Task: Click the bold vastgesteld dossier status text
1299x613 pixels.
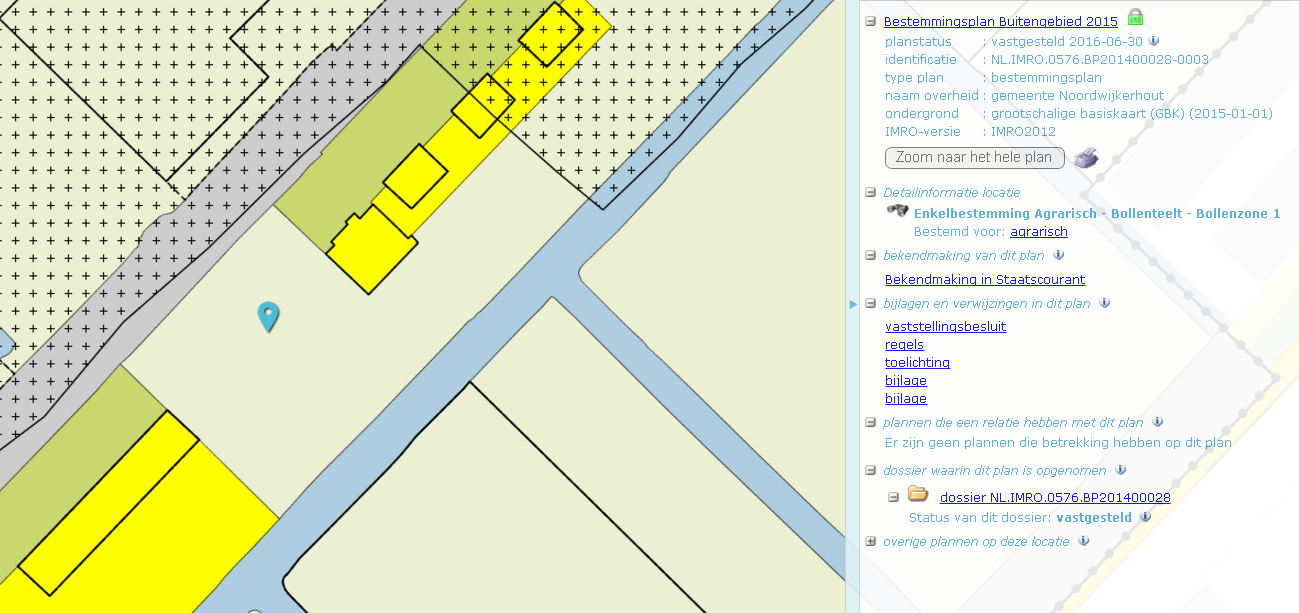Action: pyautogui.click(x=1094, y=517)
